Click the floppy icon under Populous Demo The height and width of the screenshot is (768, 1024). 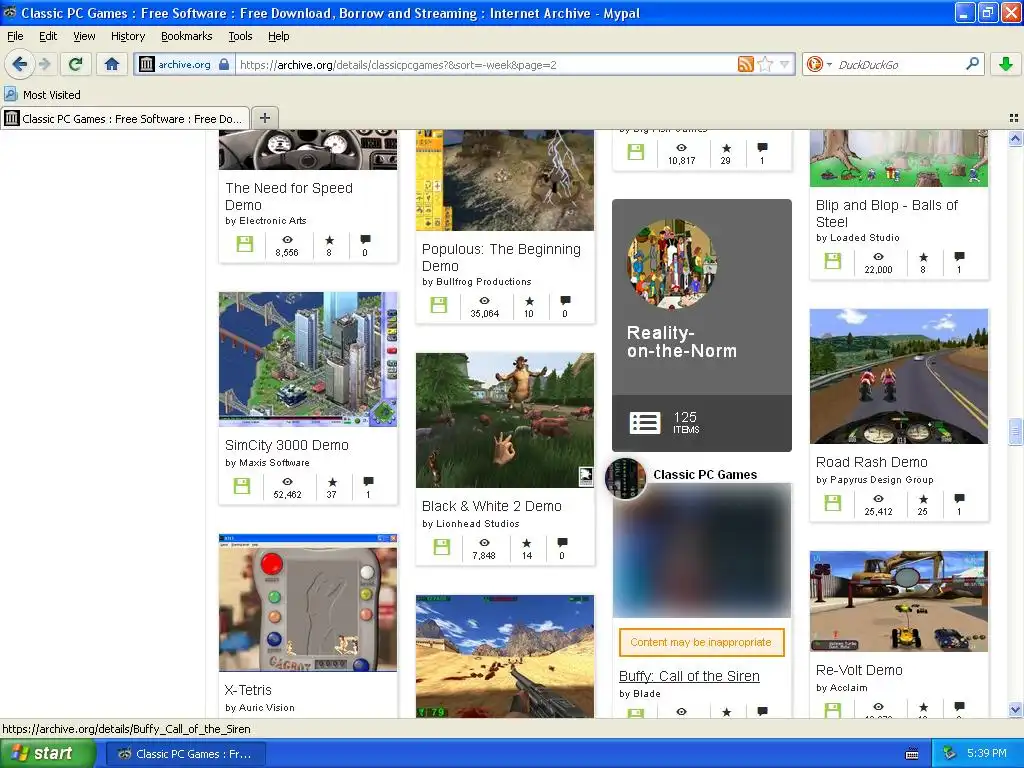point(439,305)
